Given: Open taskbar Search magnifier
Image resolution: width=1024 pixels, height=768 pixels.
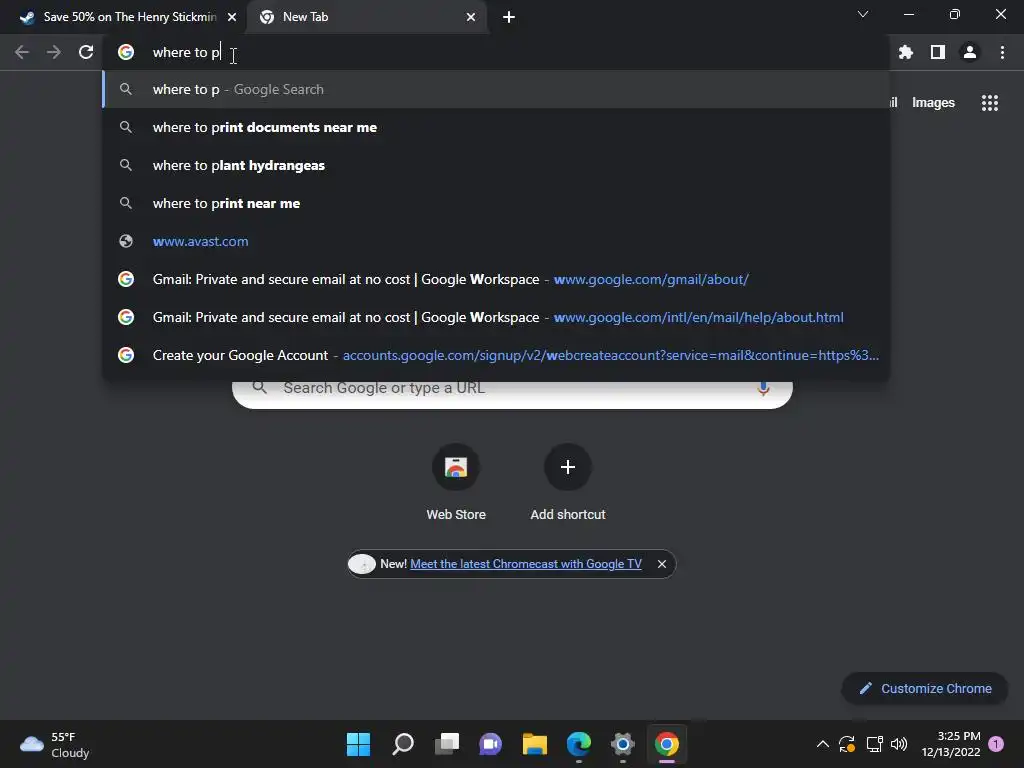Looking at the screenshot, I should click(403, 744).
